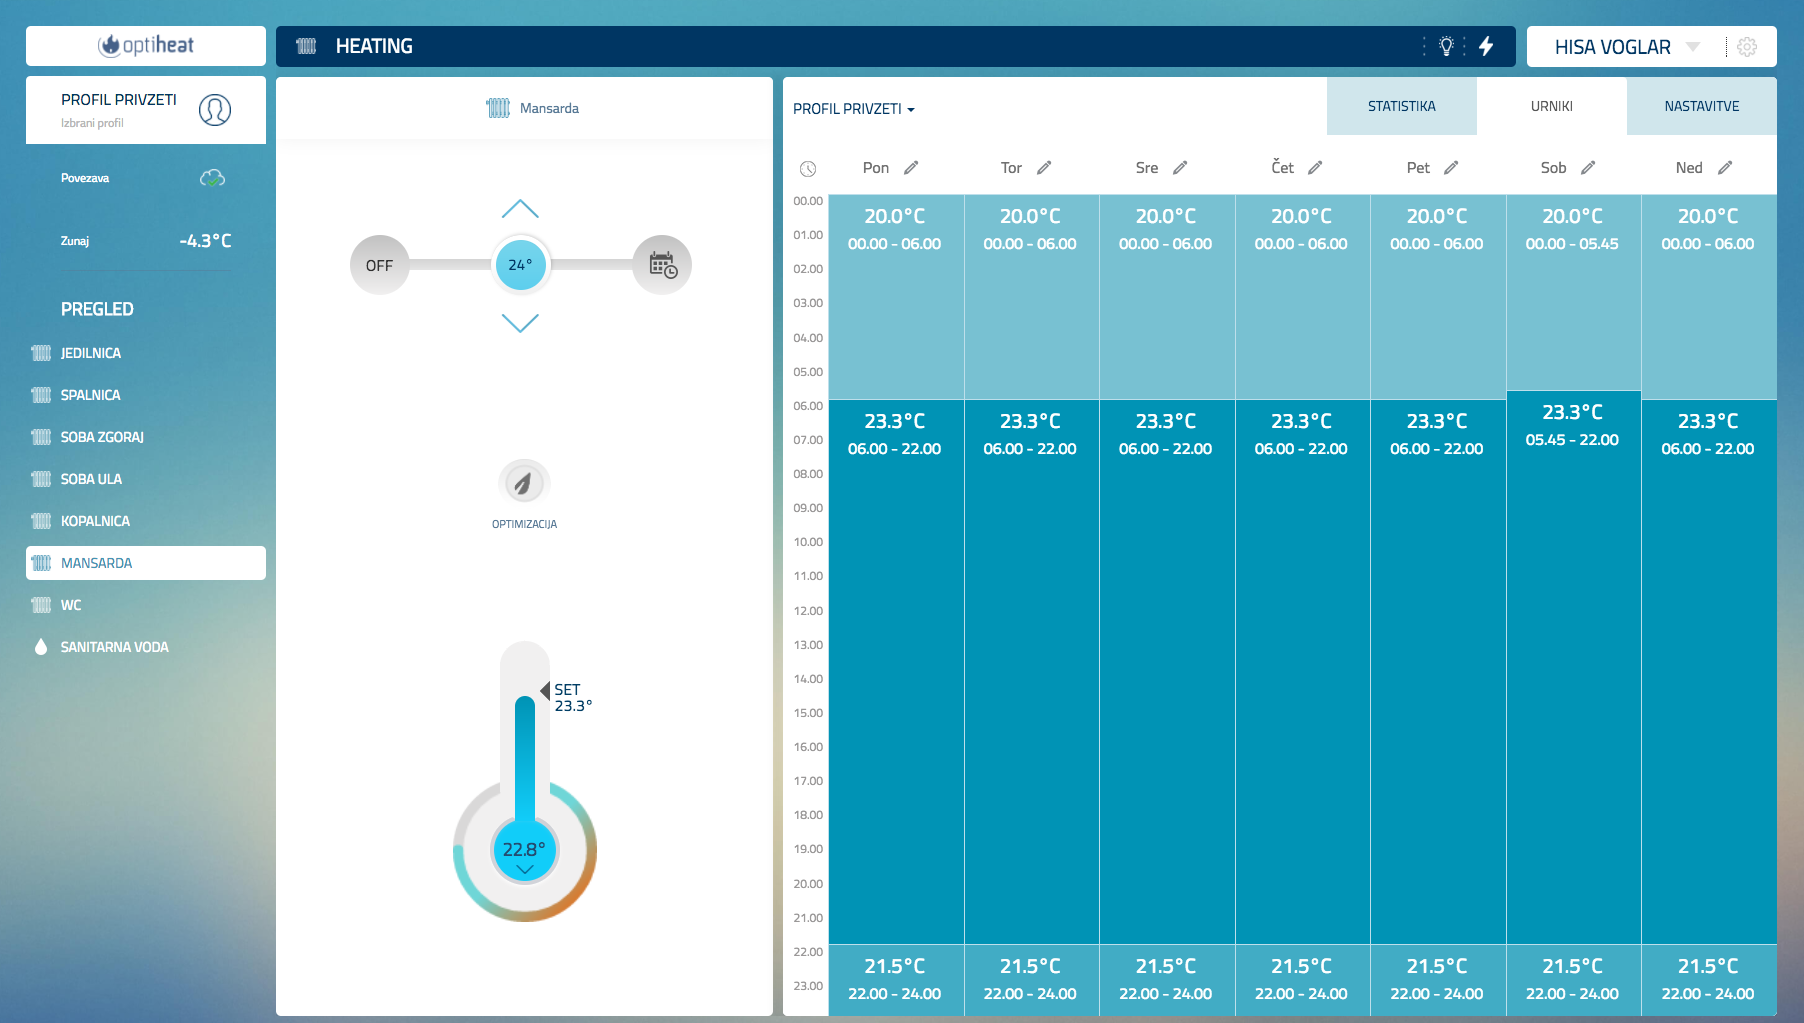Expand the 22.8° current temperature dial
This screenshot has height=1023, width=1804.
click(525, 851)
